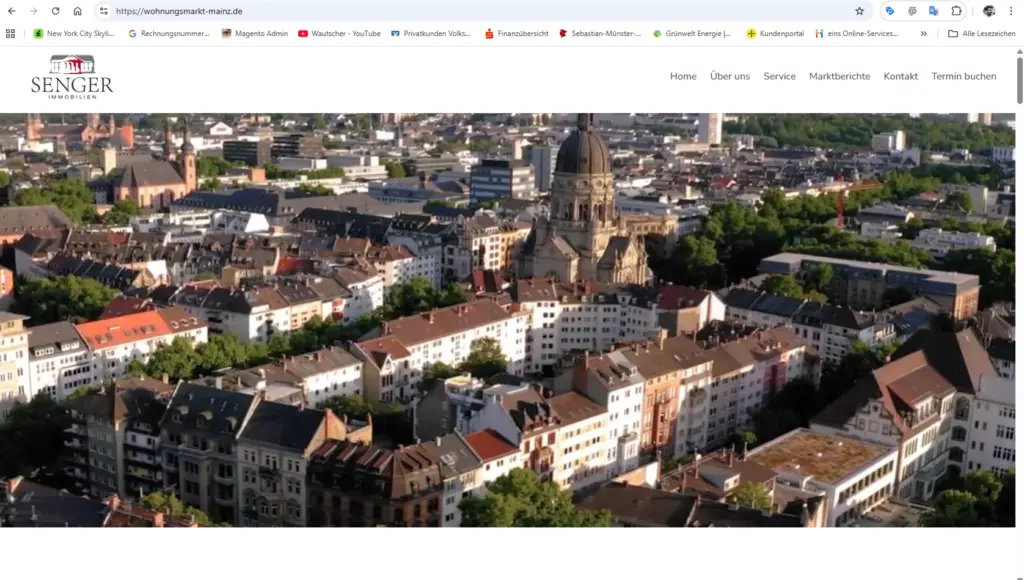Open the user profile avatar
This screenshot has height=580, width=1024.
click(x=989, y=11)
